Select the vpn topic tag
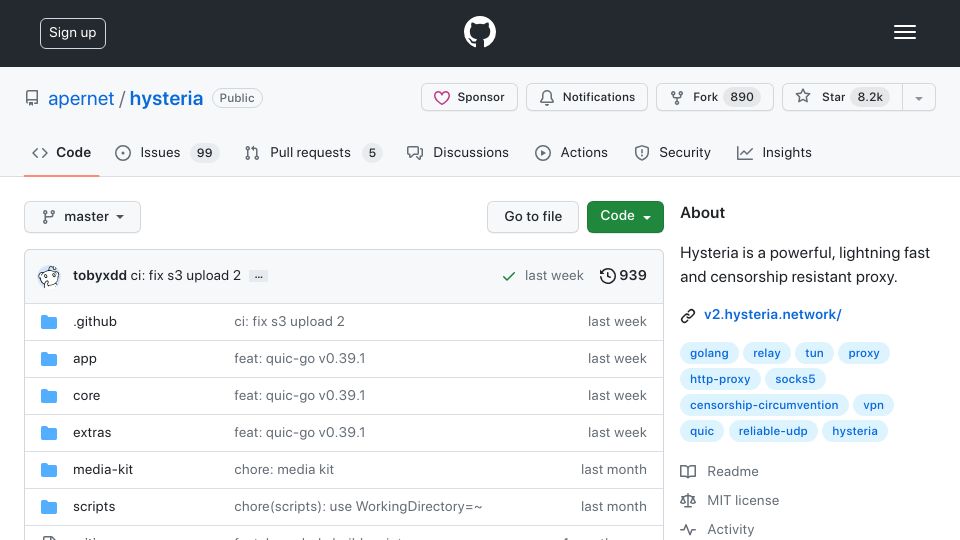 click(874, 405)
